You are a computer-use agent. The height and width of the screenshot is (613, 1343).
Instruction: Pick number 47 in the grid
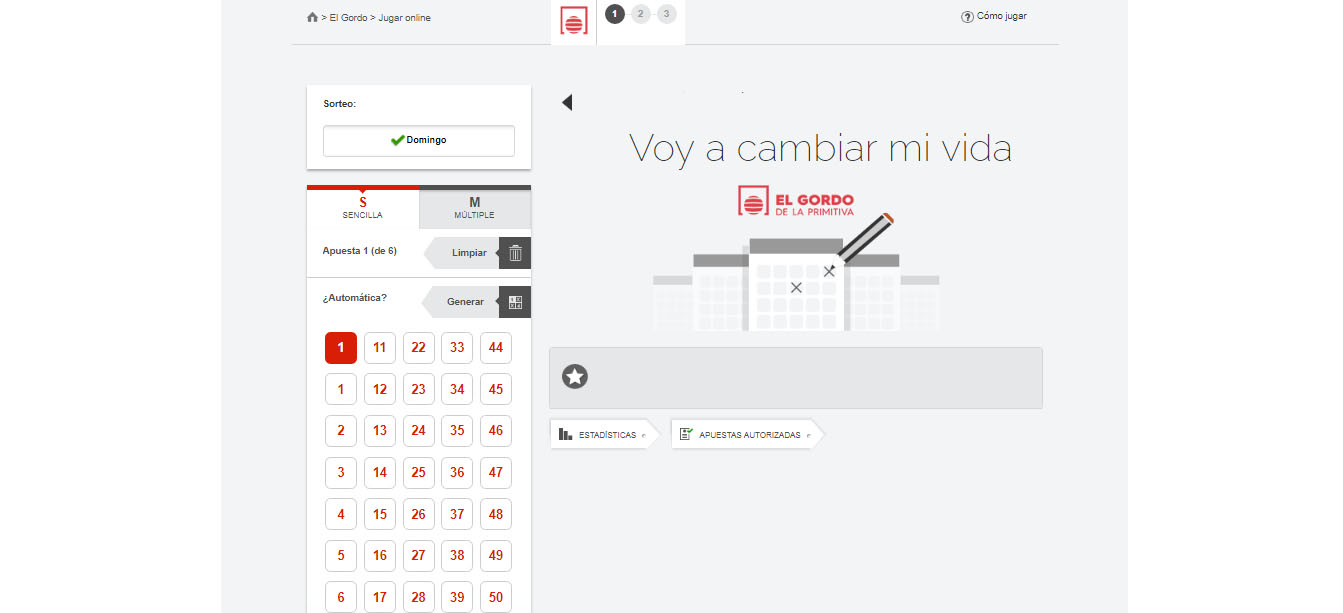[496, 472]
